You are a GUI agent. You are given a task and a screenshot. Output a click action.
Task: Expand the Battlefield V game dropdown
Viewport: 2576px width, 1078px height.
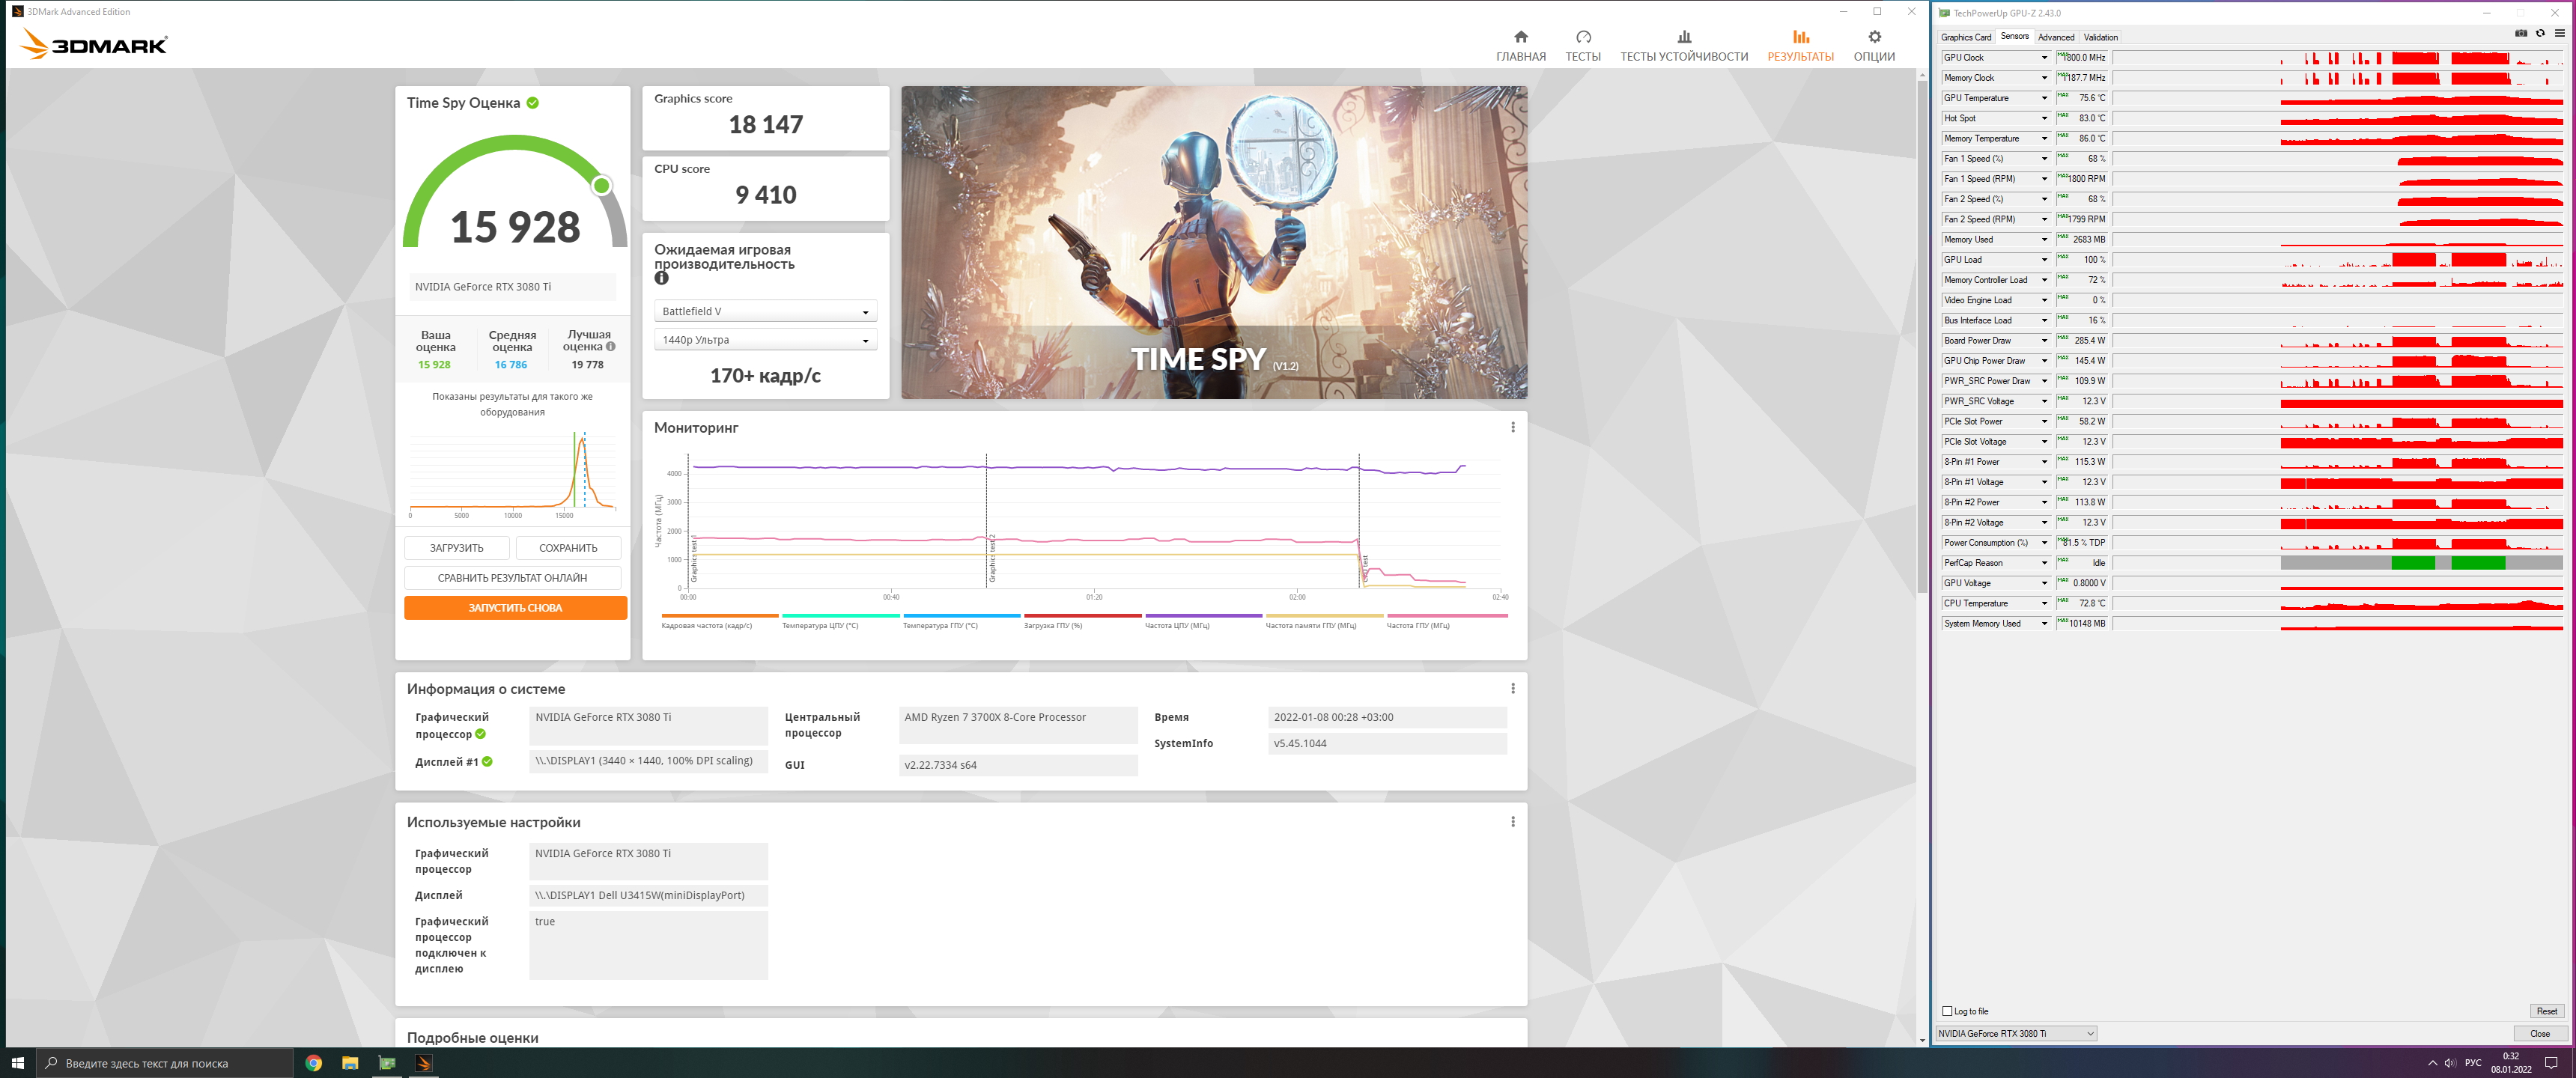[x=765, y=311]
